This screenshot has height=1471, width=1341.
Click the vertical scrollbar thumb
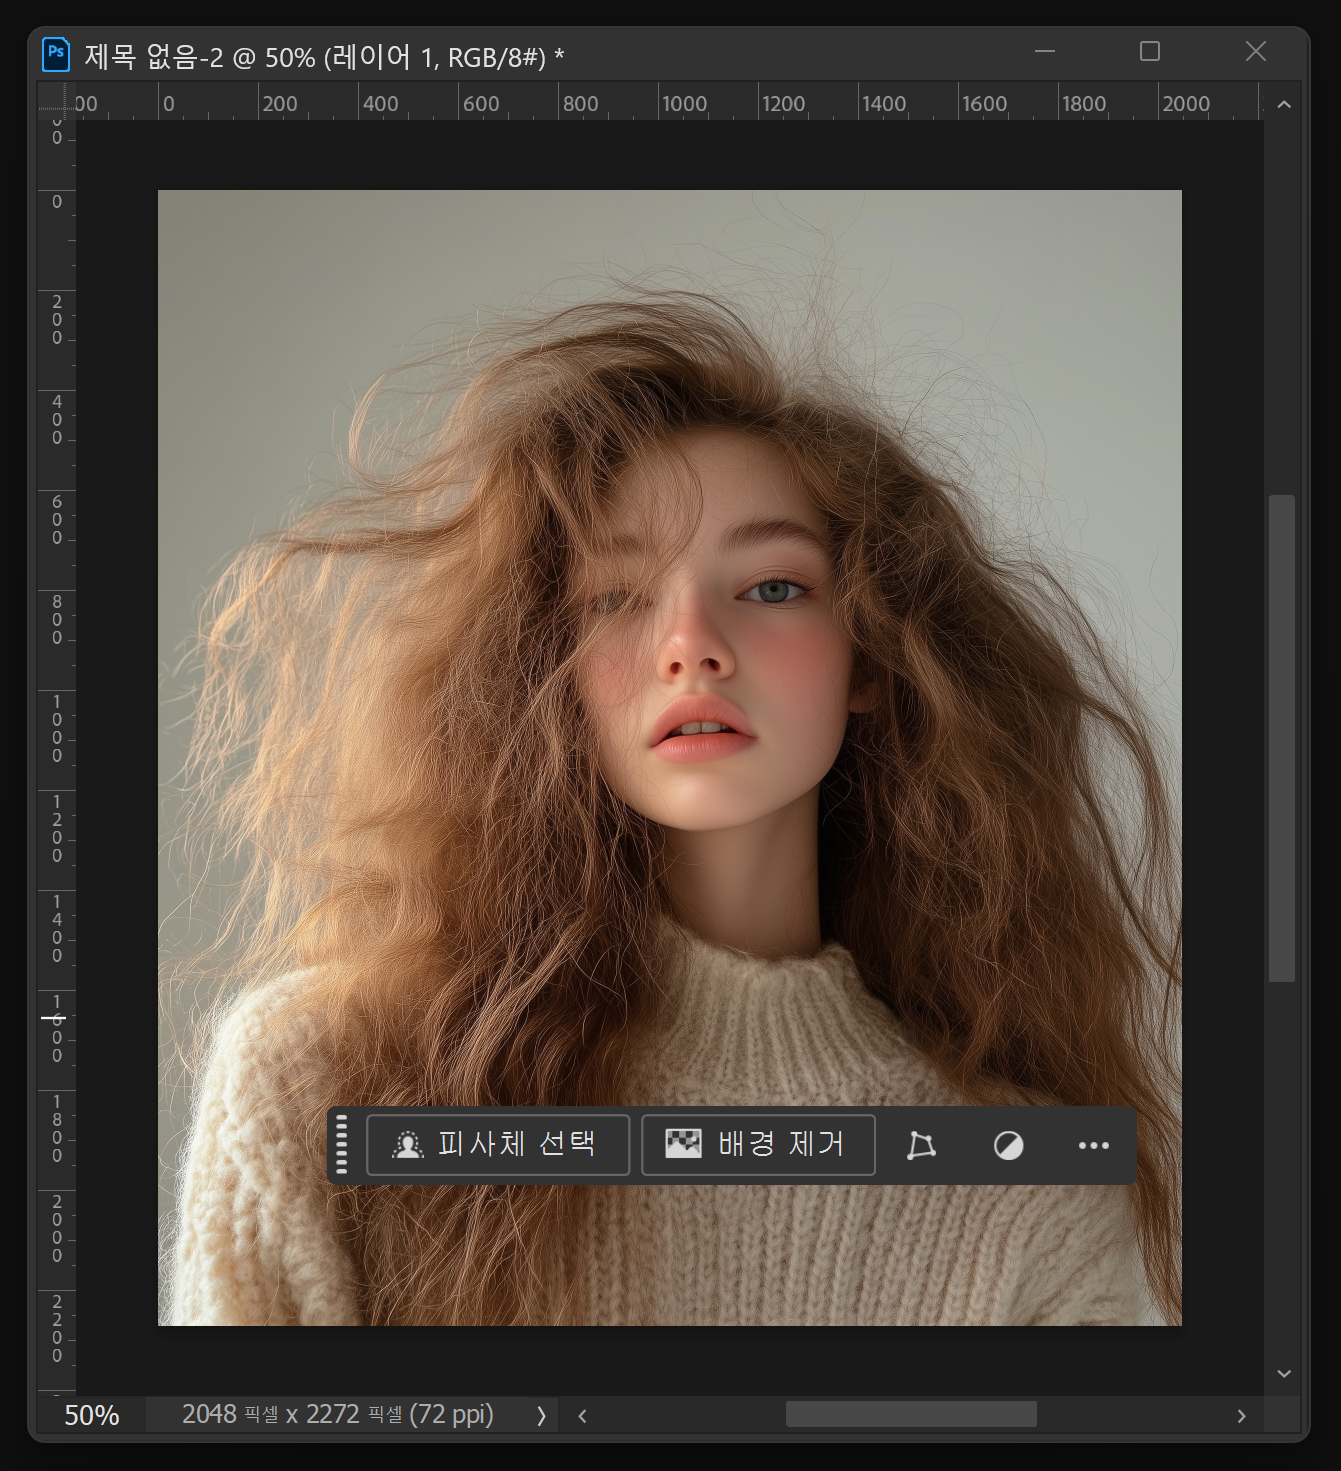1282,738
